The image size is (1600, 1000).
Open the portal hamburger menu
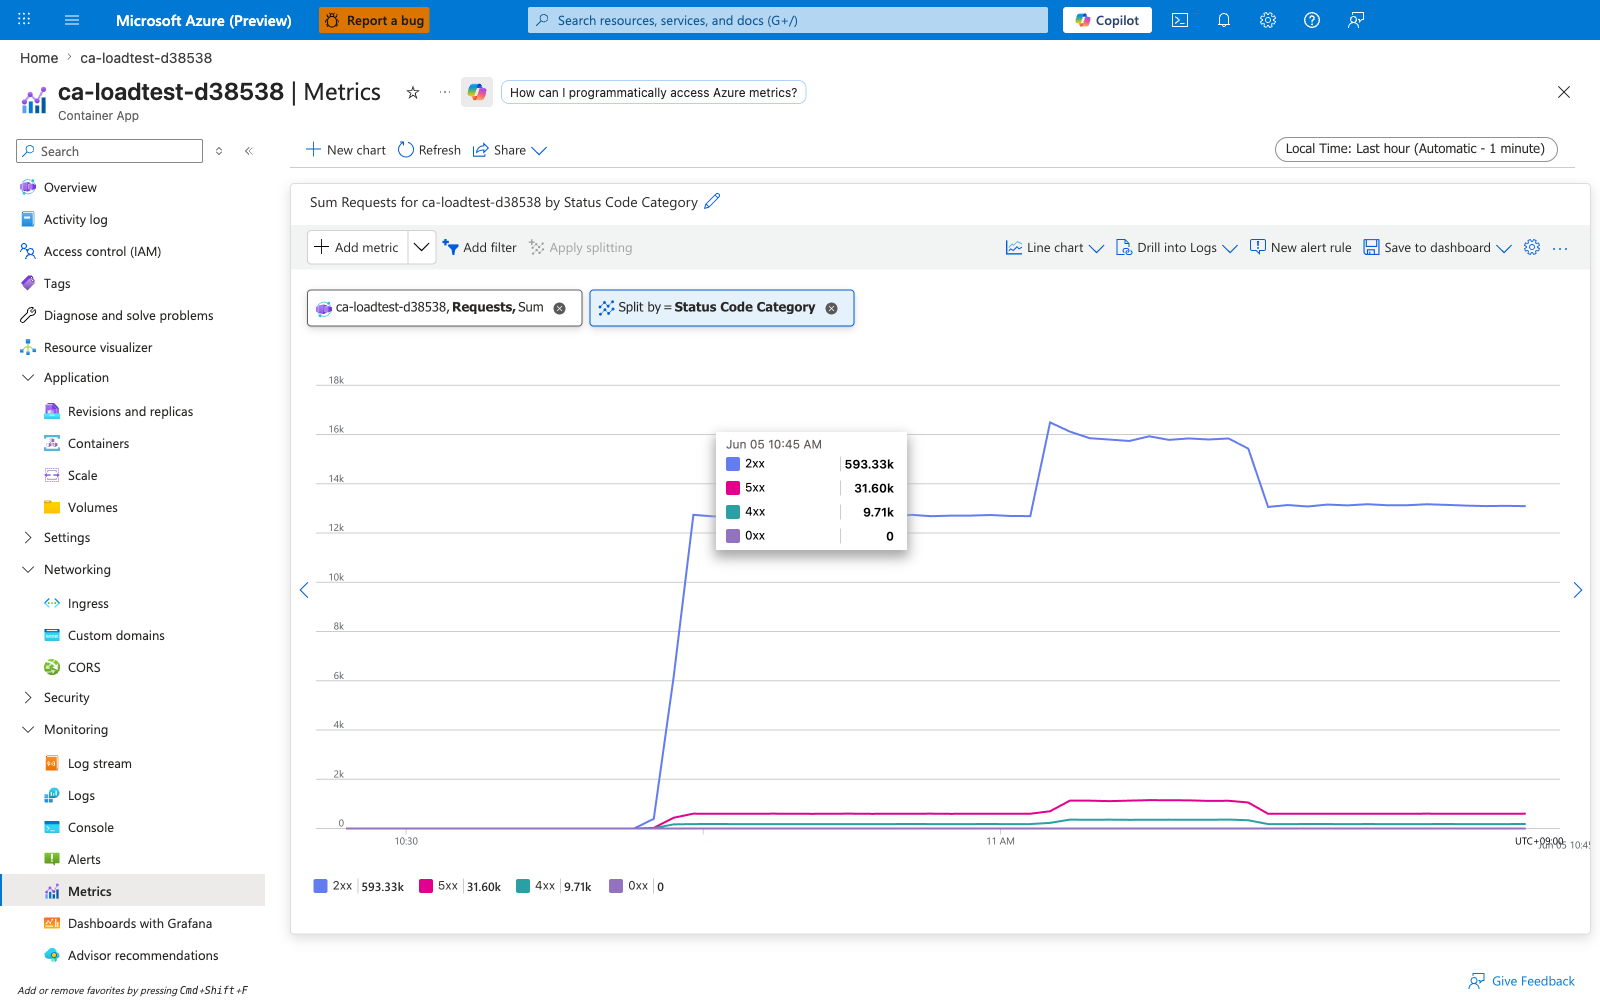(72, 20)
